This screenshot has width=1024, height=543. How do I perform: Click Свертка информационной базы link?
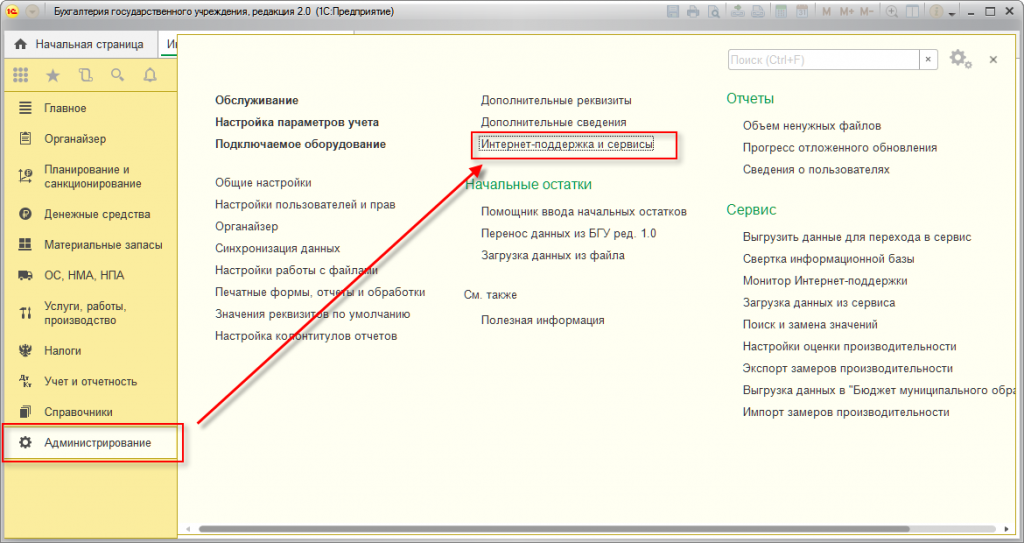tap(828, 259)
